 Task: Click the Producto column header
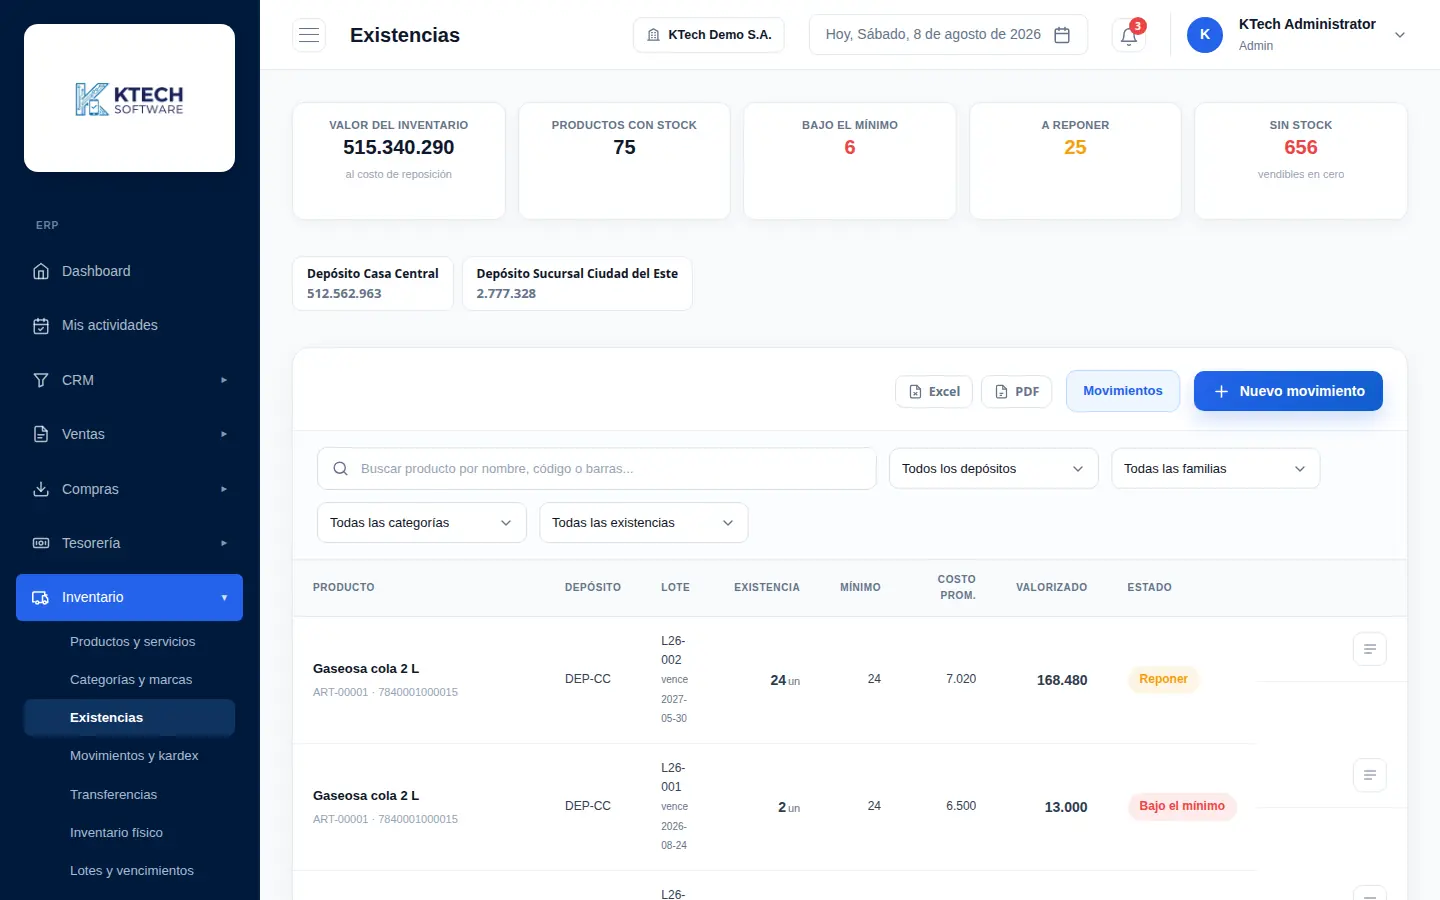(x=344, y=588)
